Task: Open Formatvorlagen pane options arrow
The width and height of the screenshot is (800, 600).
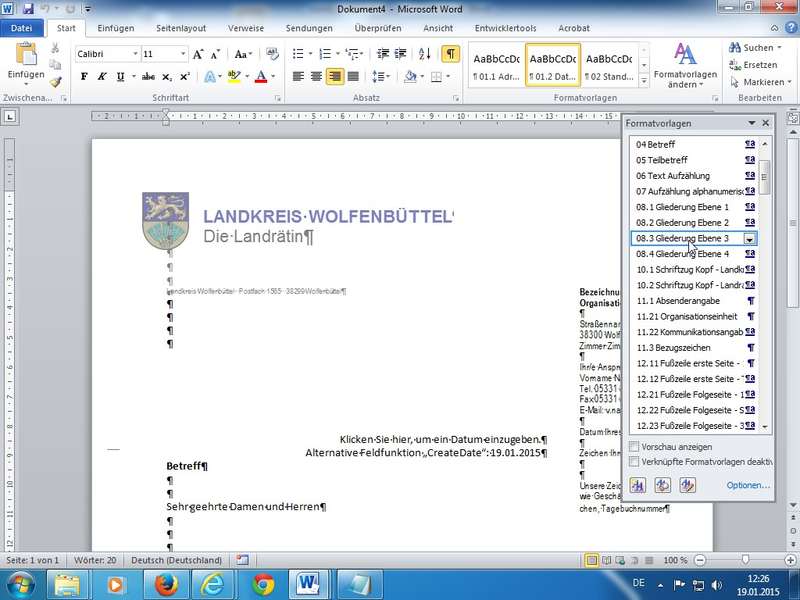Action: (752, 123)
